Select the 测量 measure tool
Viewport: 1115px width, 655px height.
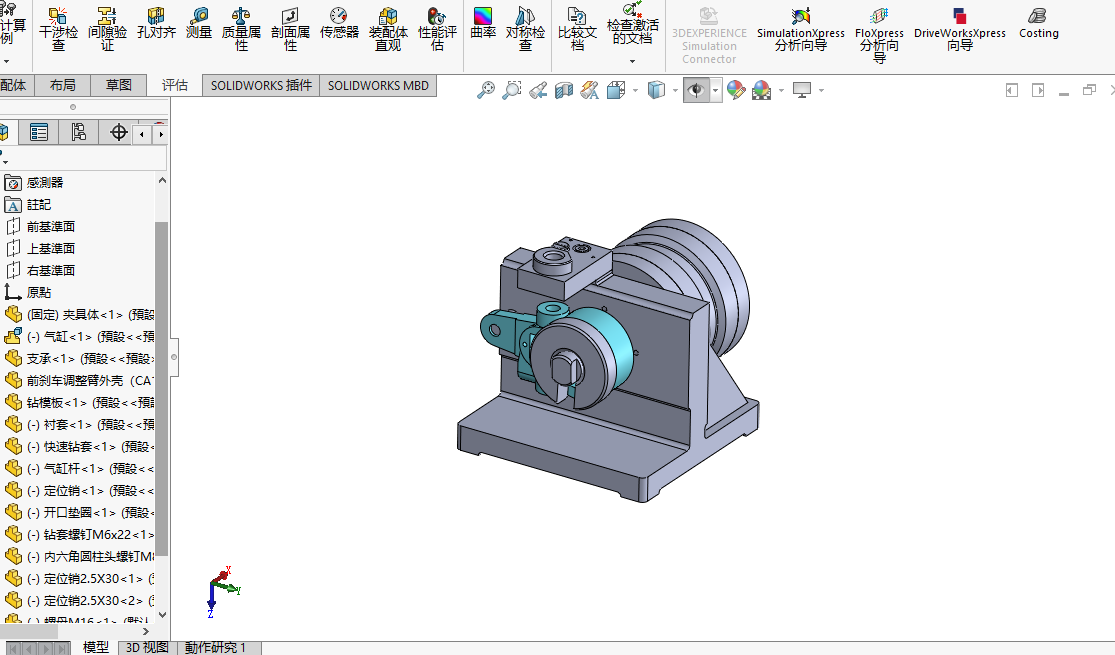[199, 23]
